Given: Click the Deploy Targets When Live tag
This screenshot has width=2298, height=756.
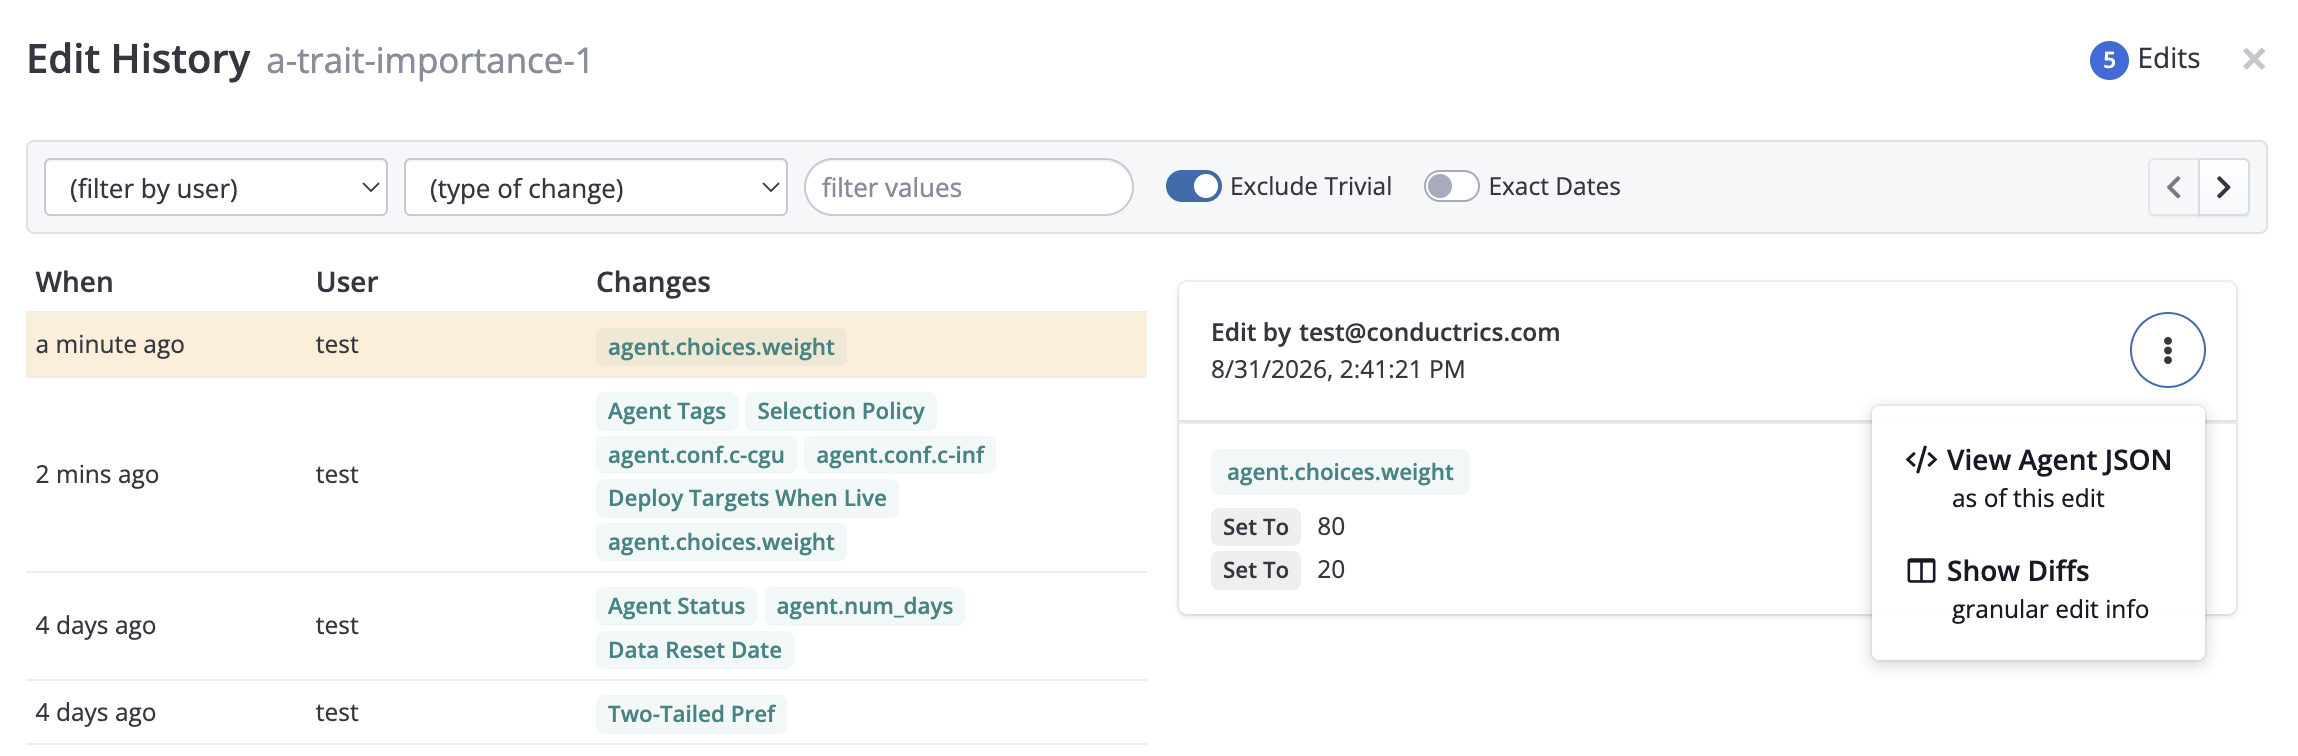Looking at the screenshot, I should 747,498.
